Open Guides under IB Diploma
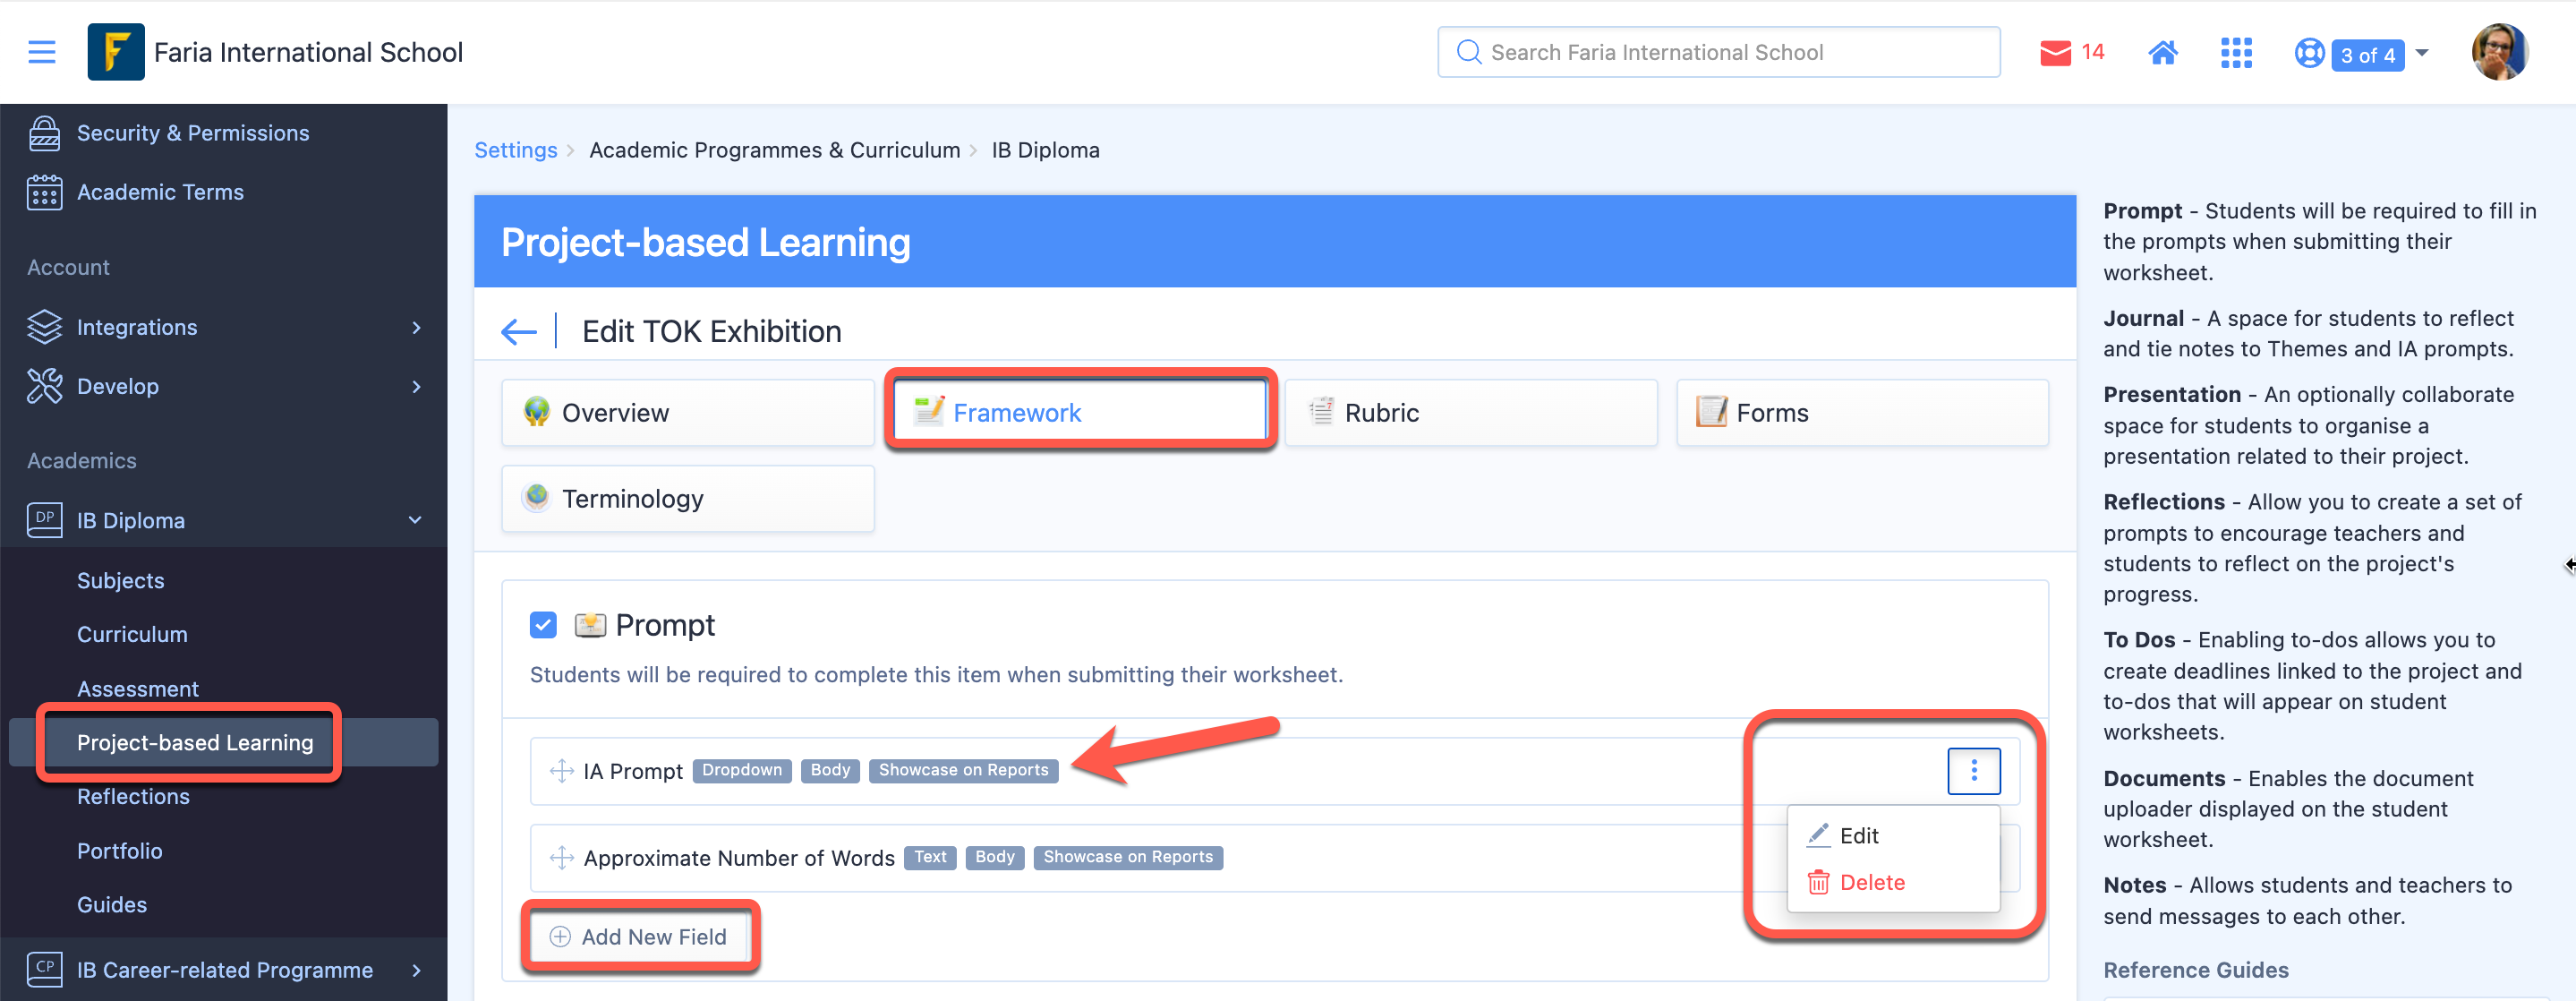2576x1001 pixels. pyautogui.click(x=112, y=904)
